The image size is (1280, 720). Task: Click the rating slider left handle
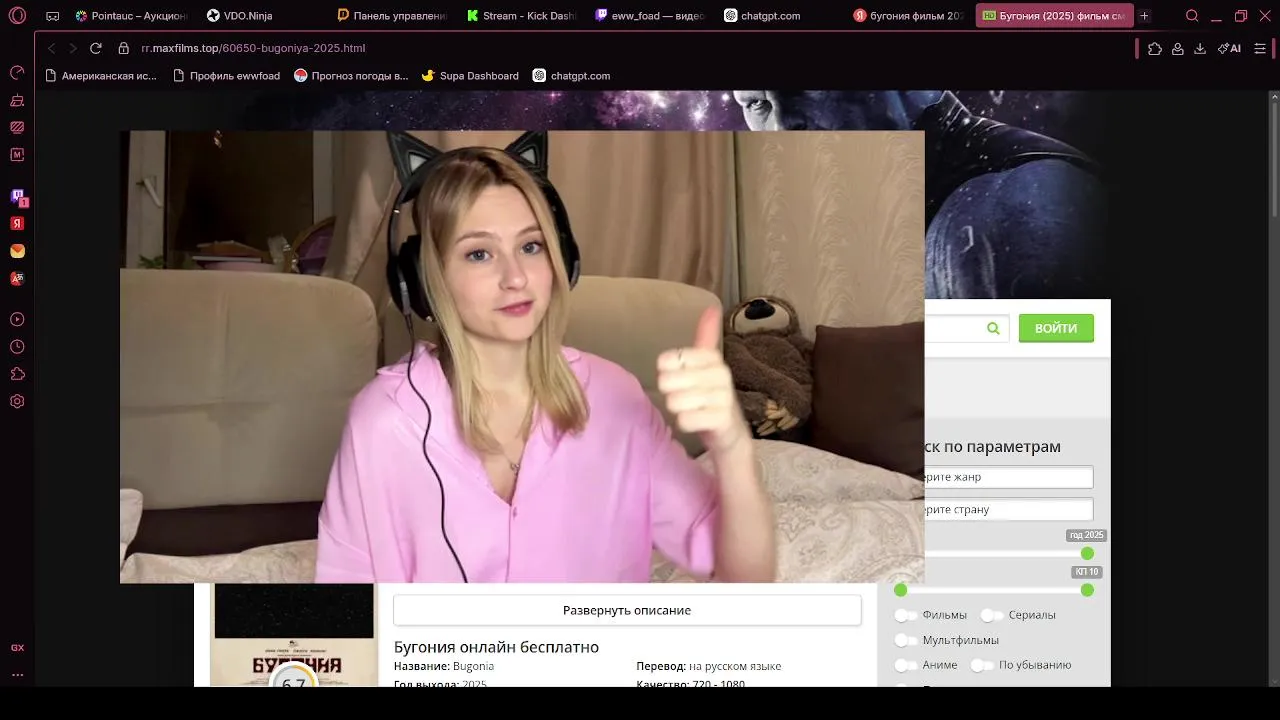tap(900, 590)
